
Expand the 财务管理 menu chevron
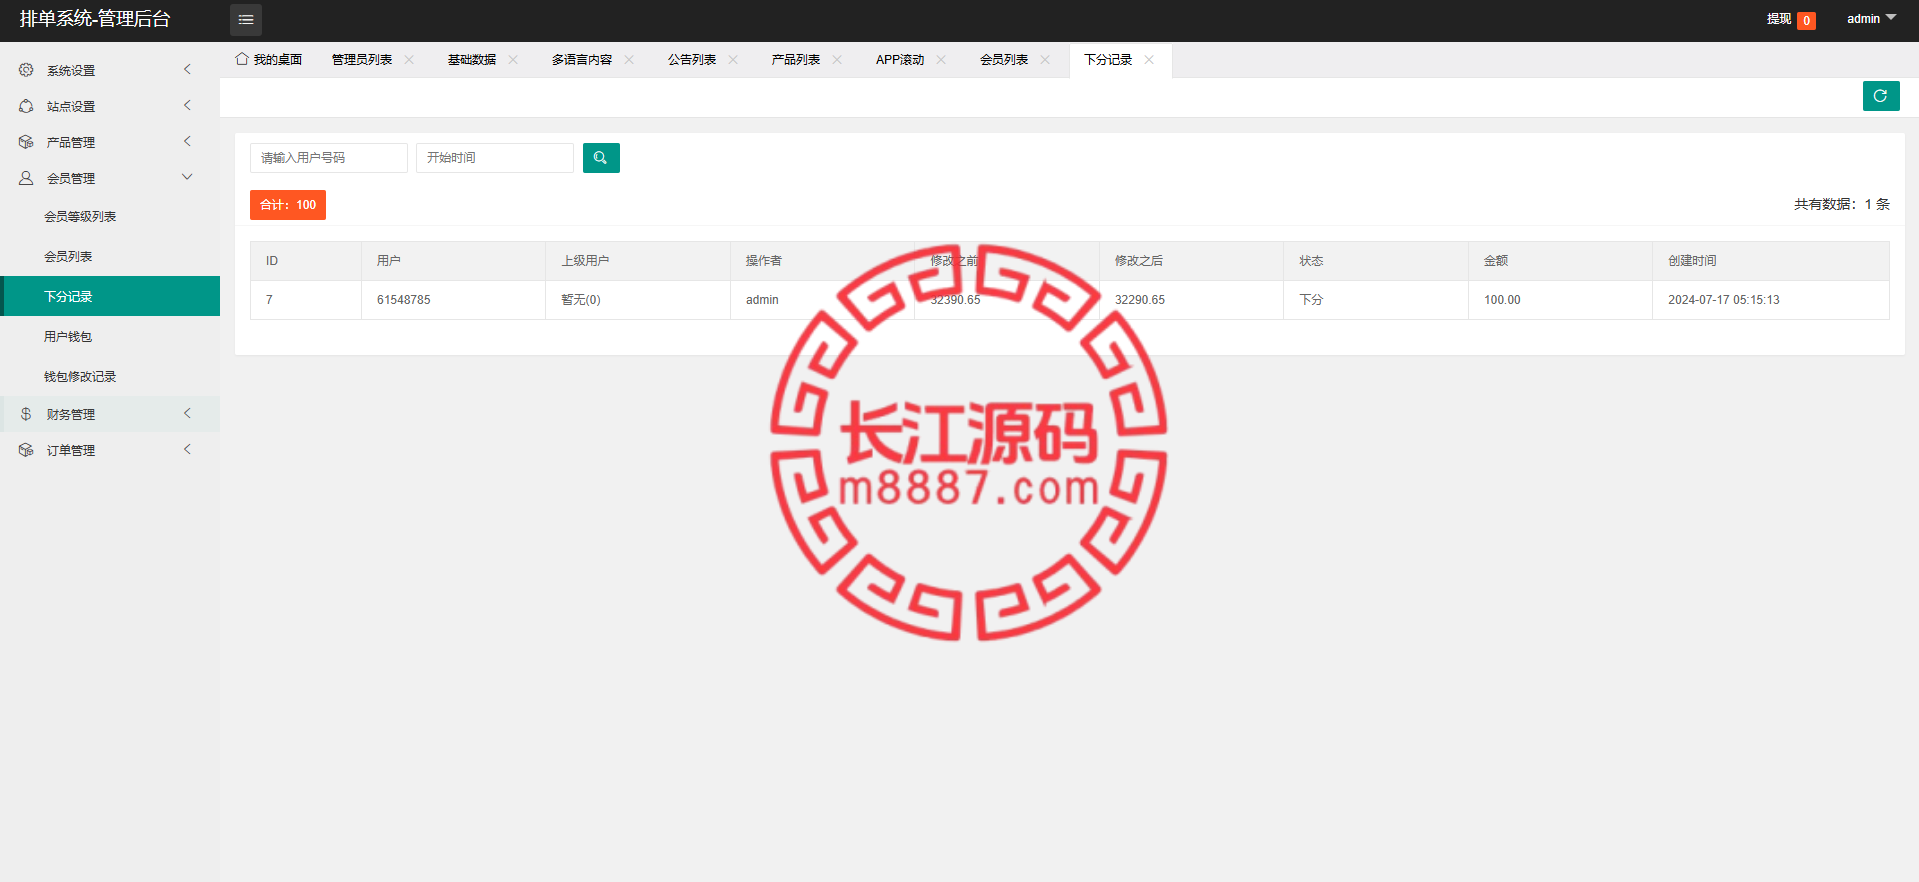click(187, 413)
